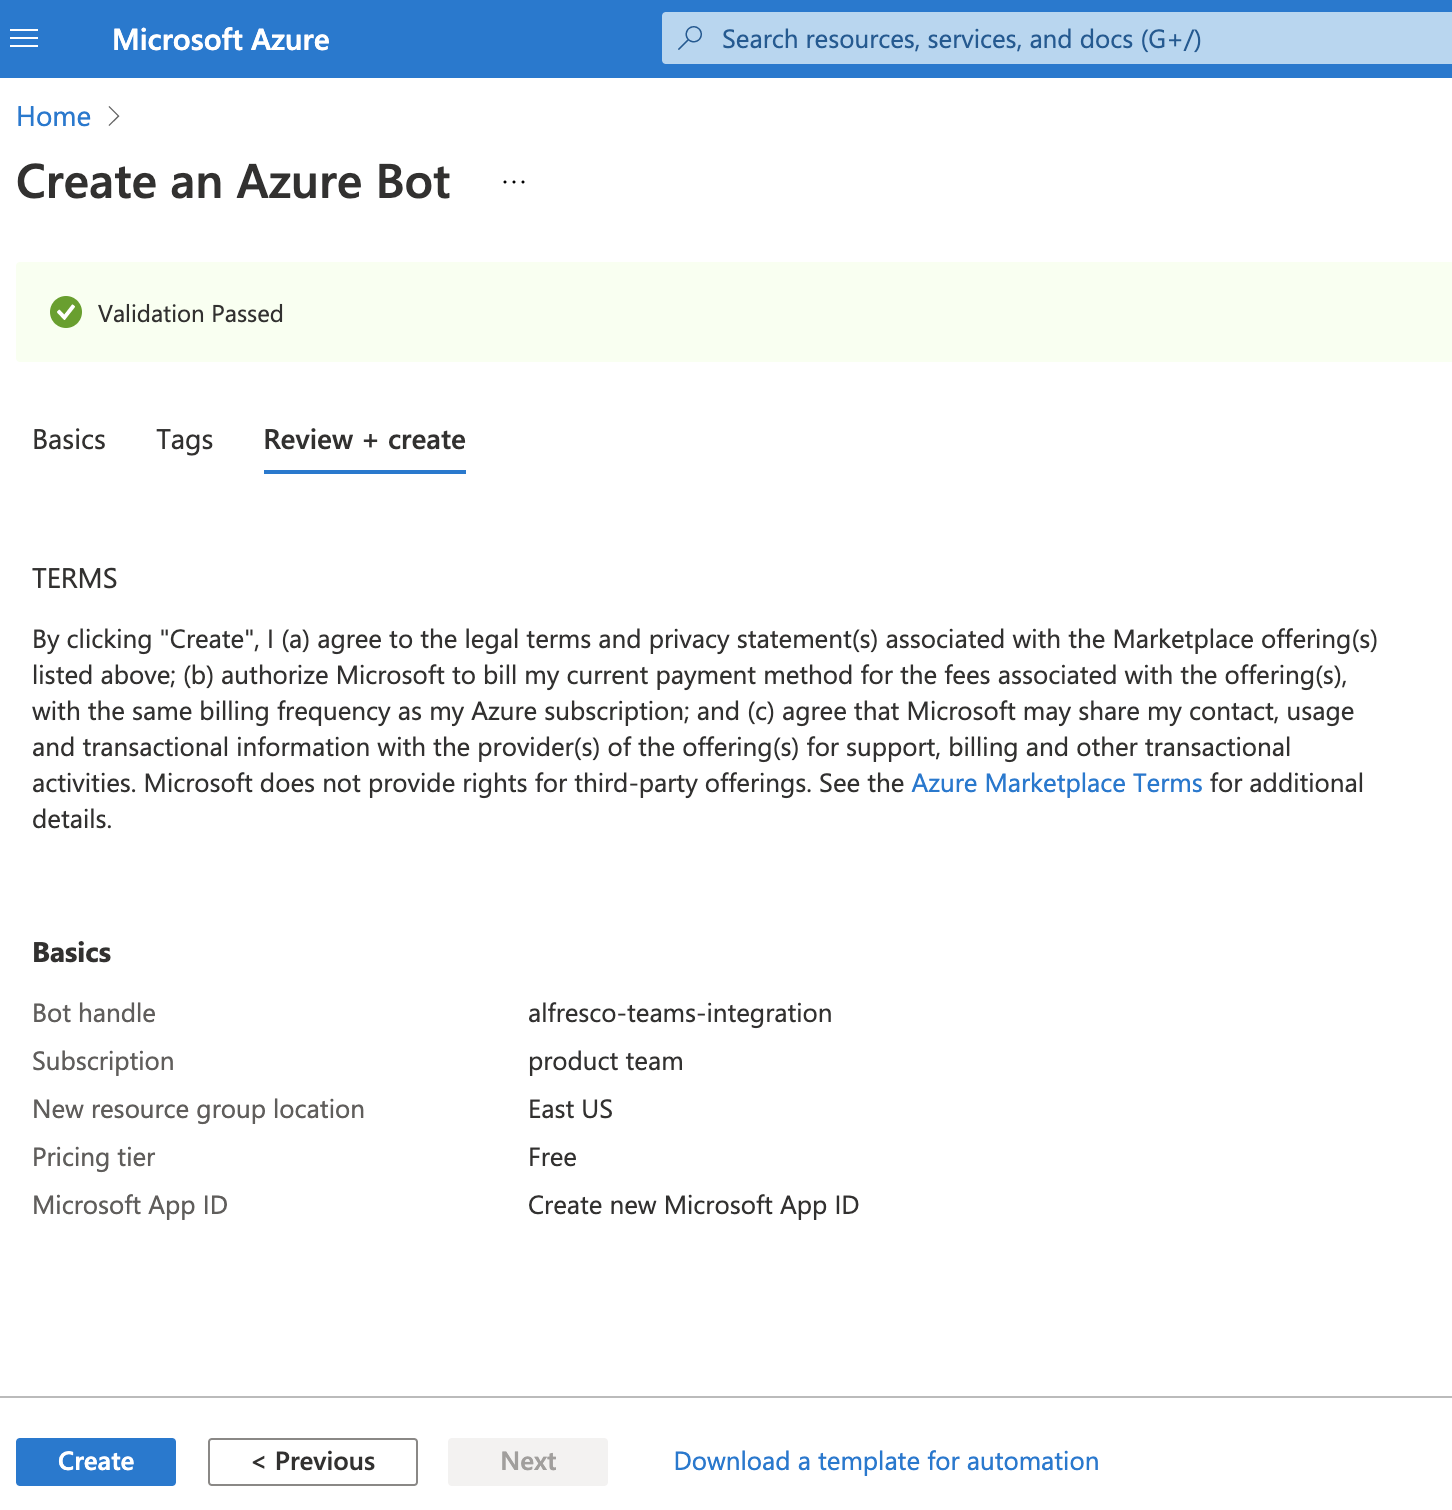Click the Microsoft App ID label
Screen dimensions: 1452x1510
[130, 1206]
